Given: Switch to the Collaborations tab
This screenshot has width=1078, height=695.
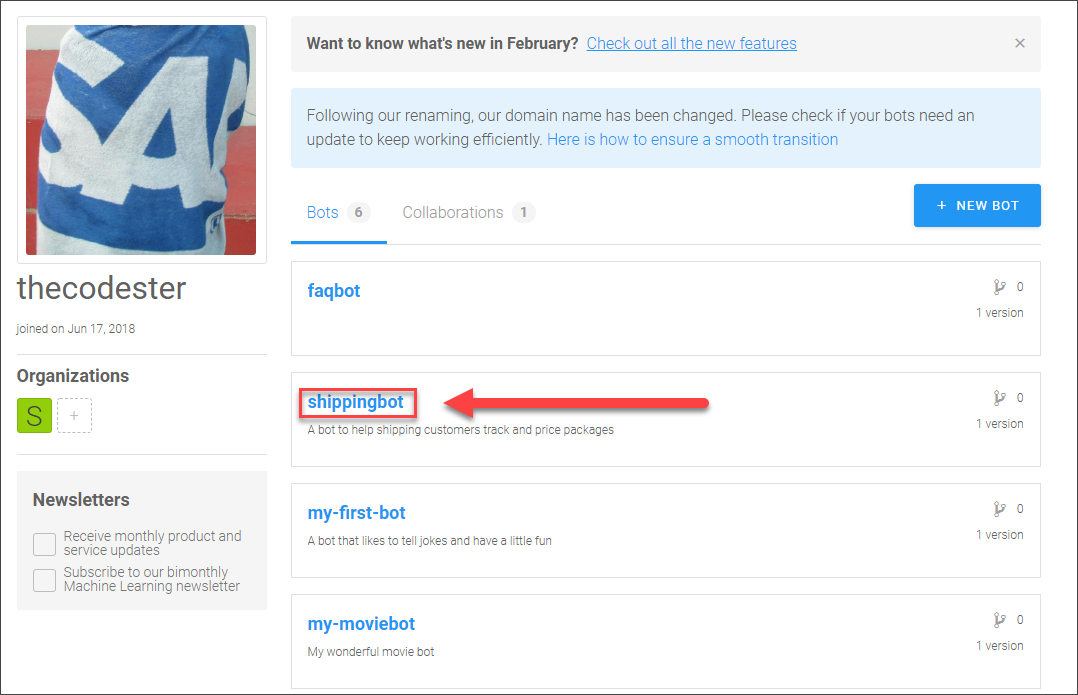Looking at the screenshot, I should coord(469,212).
